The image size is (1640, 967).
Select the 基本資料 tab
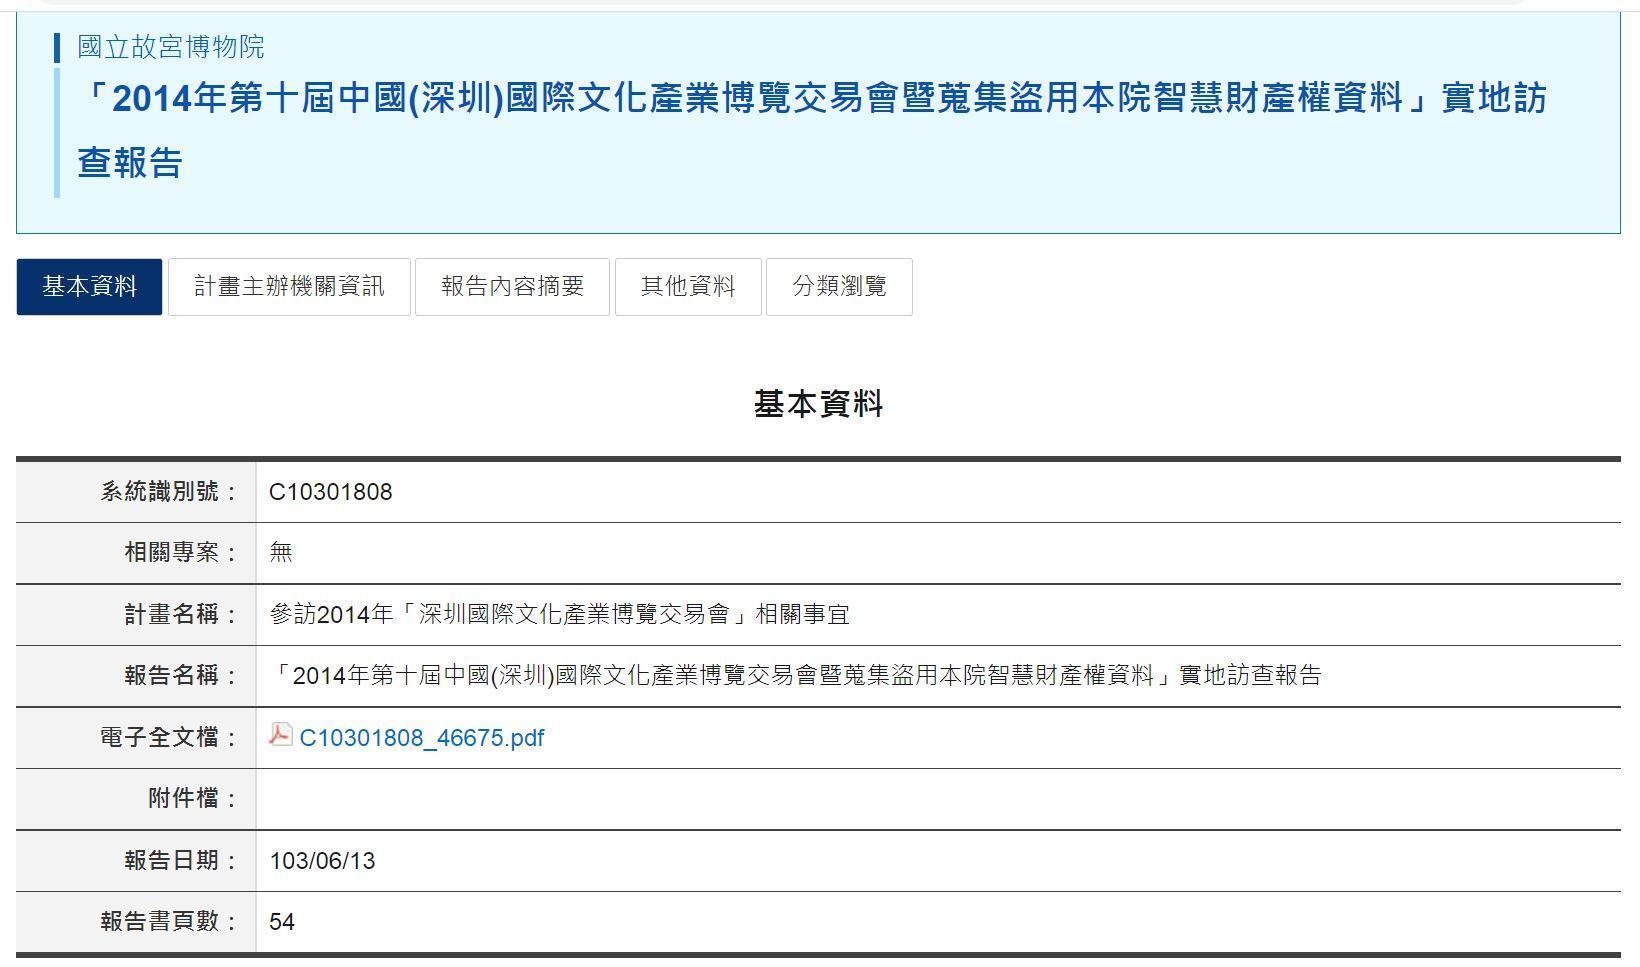[x=89, y=287]
